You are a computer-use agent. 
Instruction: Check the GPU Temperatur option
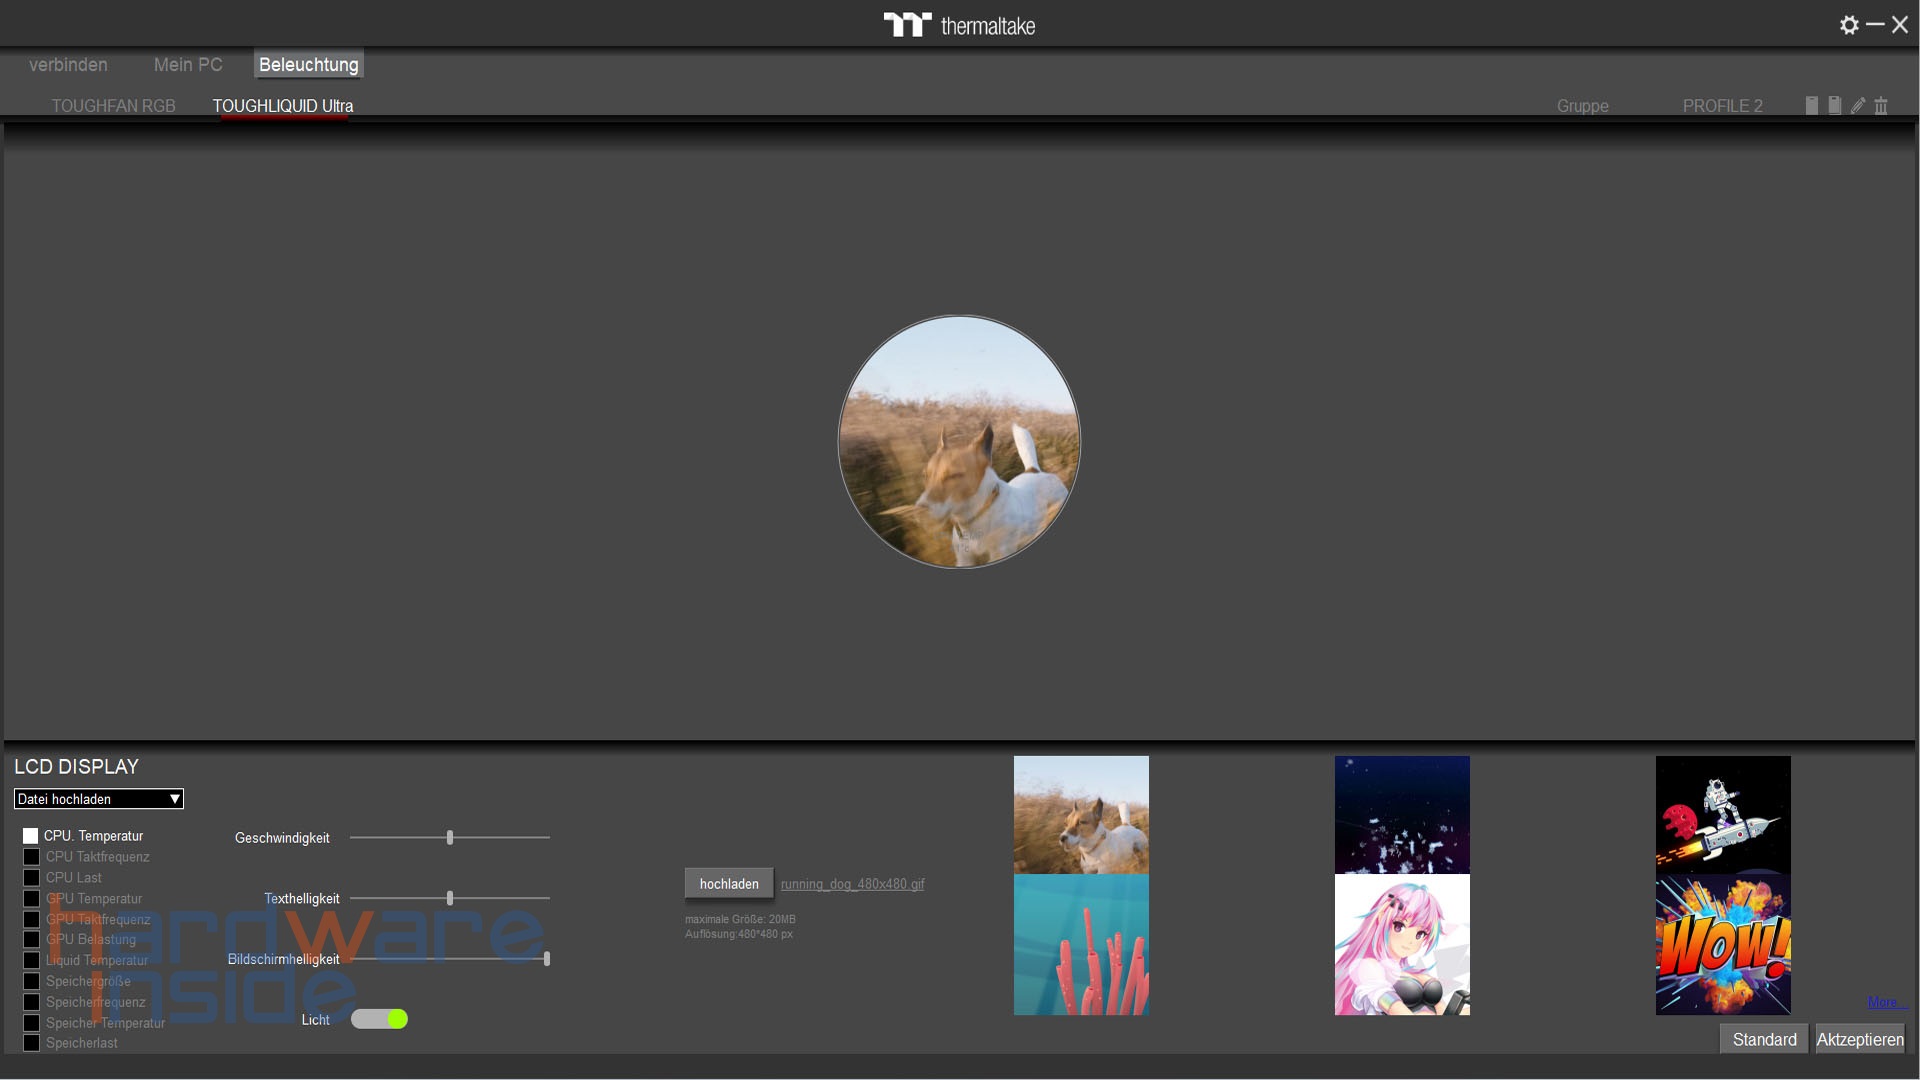pos(31,898)
